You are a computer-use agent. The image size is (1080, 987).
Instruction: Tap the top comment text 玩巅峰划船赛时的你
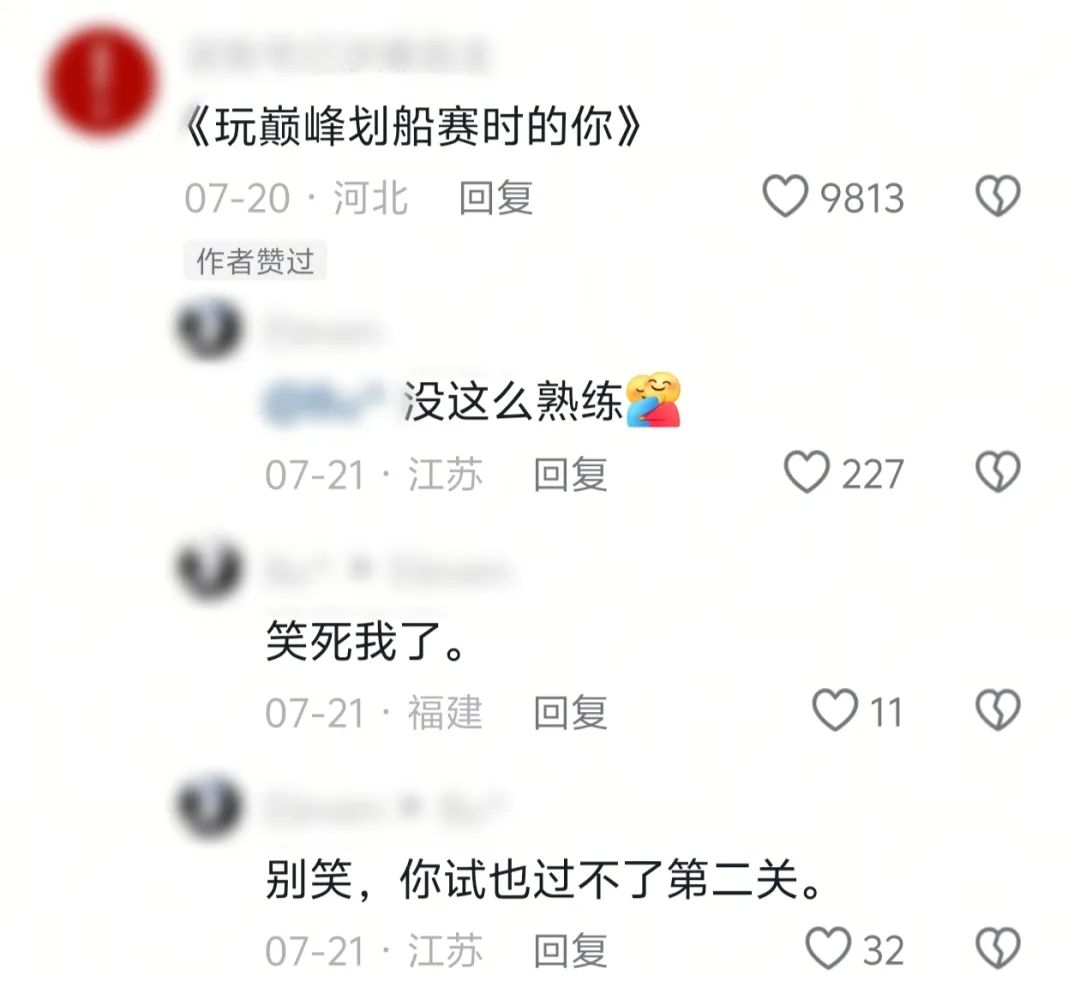pyautogui.click(x=414, y=128)
